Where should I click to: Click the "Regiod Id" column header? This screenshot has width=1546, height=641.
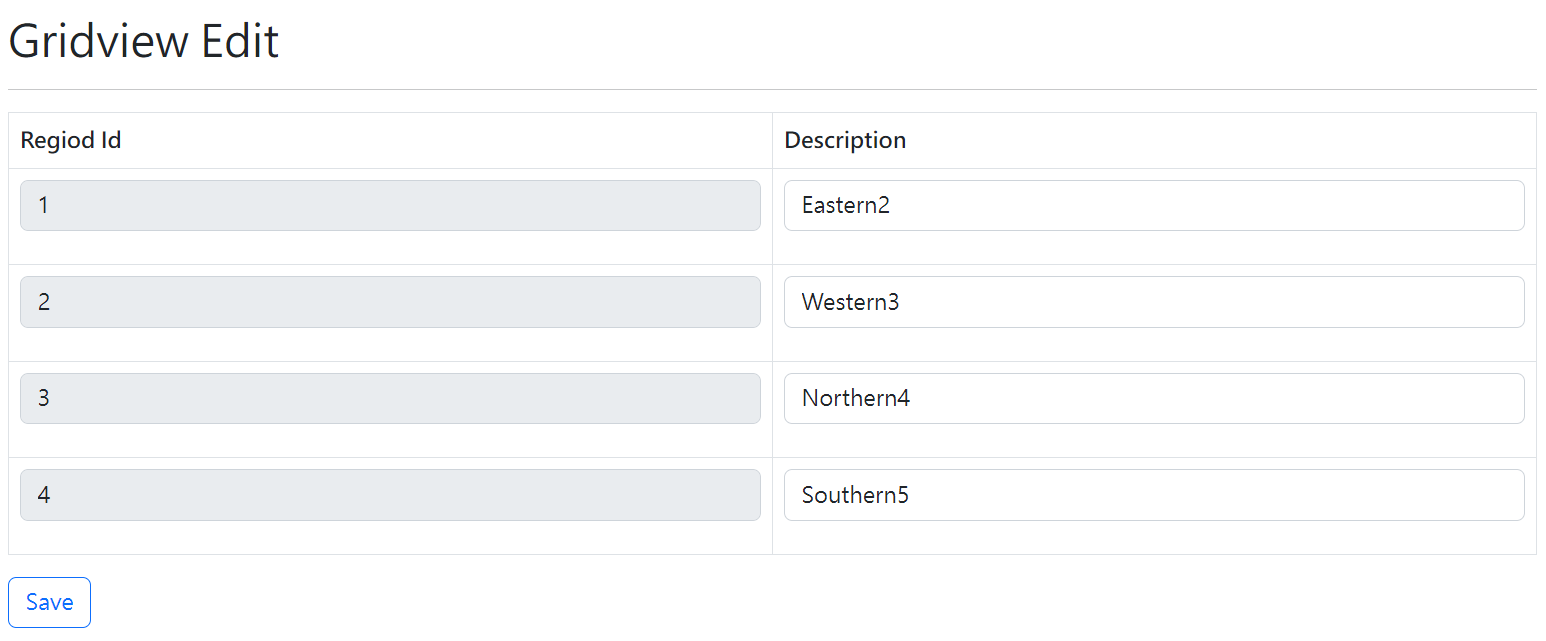pos(71,140)
